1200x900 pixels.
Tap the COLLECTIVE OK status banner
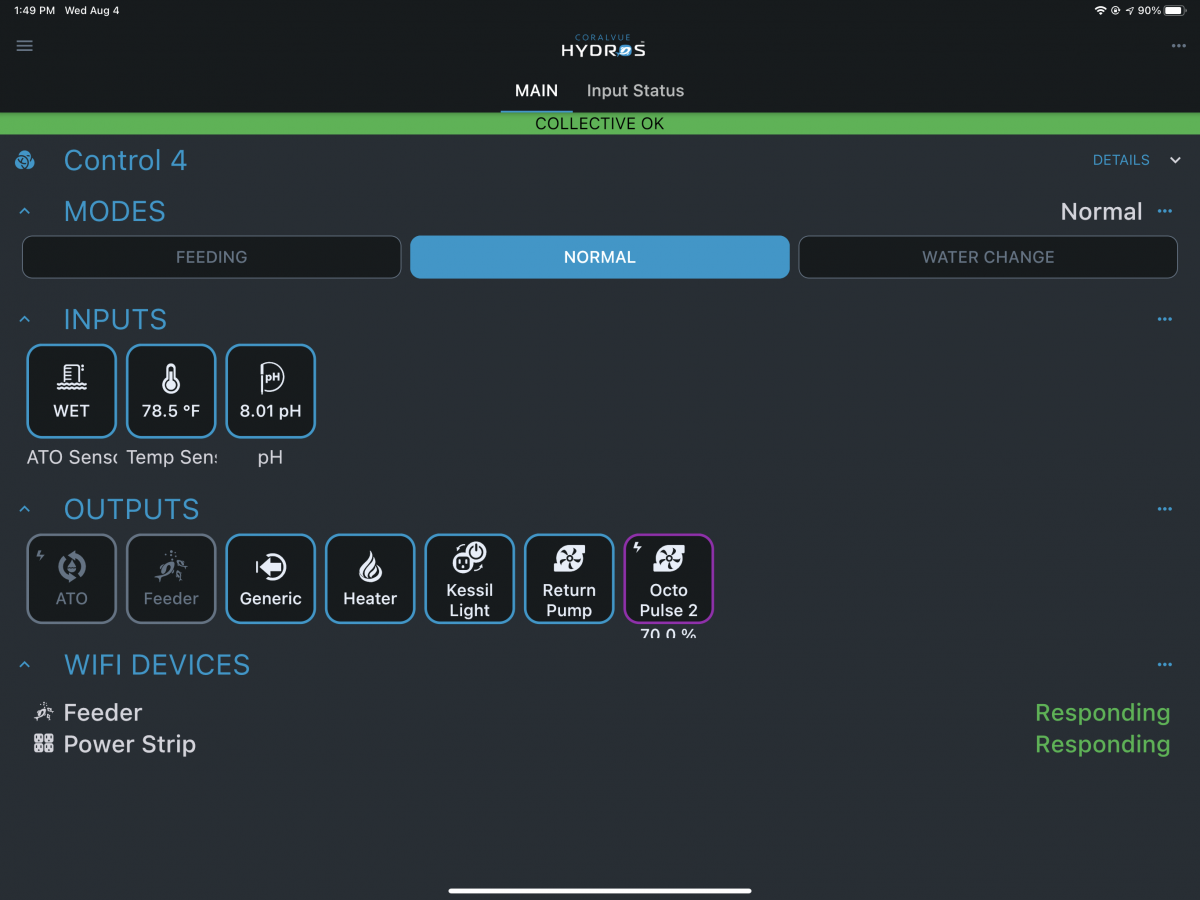point(600,124)
